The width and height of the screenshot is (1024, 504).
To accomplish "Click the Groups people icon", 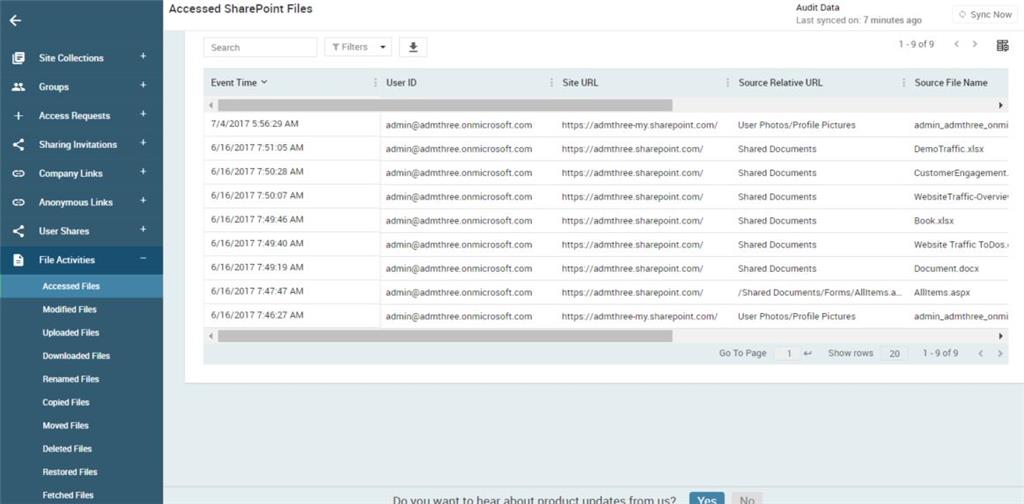I will [18, 87].
